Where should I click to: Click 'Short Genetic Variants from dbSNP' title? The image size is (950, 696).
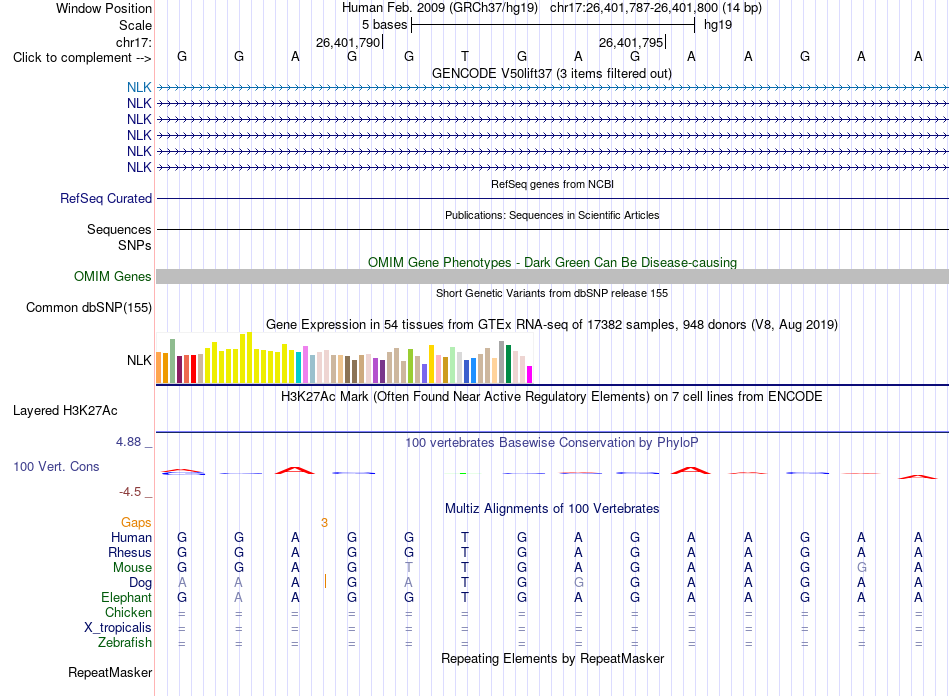coord(552,293)
